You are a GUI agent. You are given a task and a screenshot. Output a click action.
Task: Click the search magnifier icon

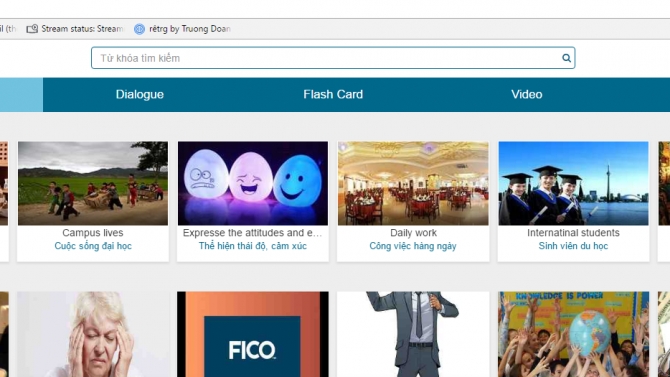click(x=566, y=58)
